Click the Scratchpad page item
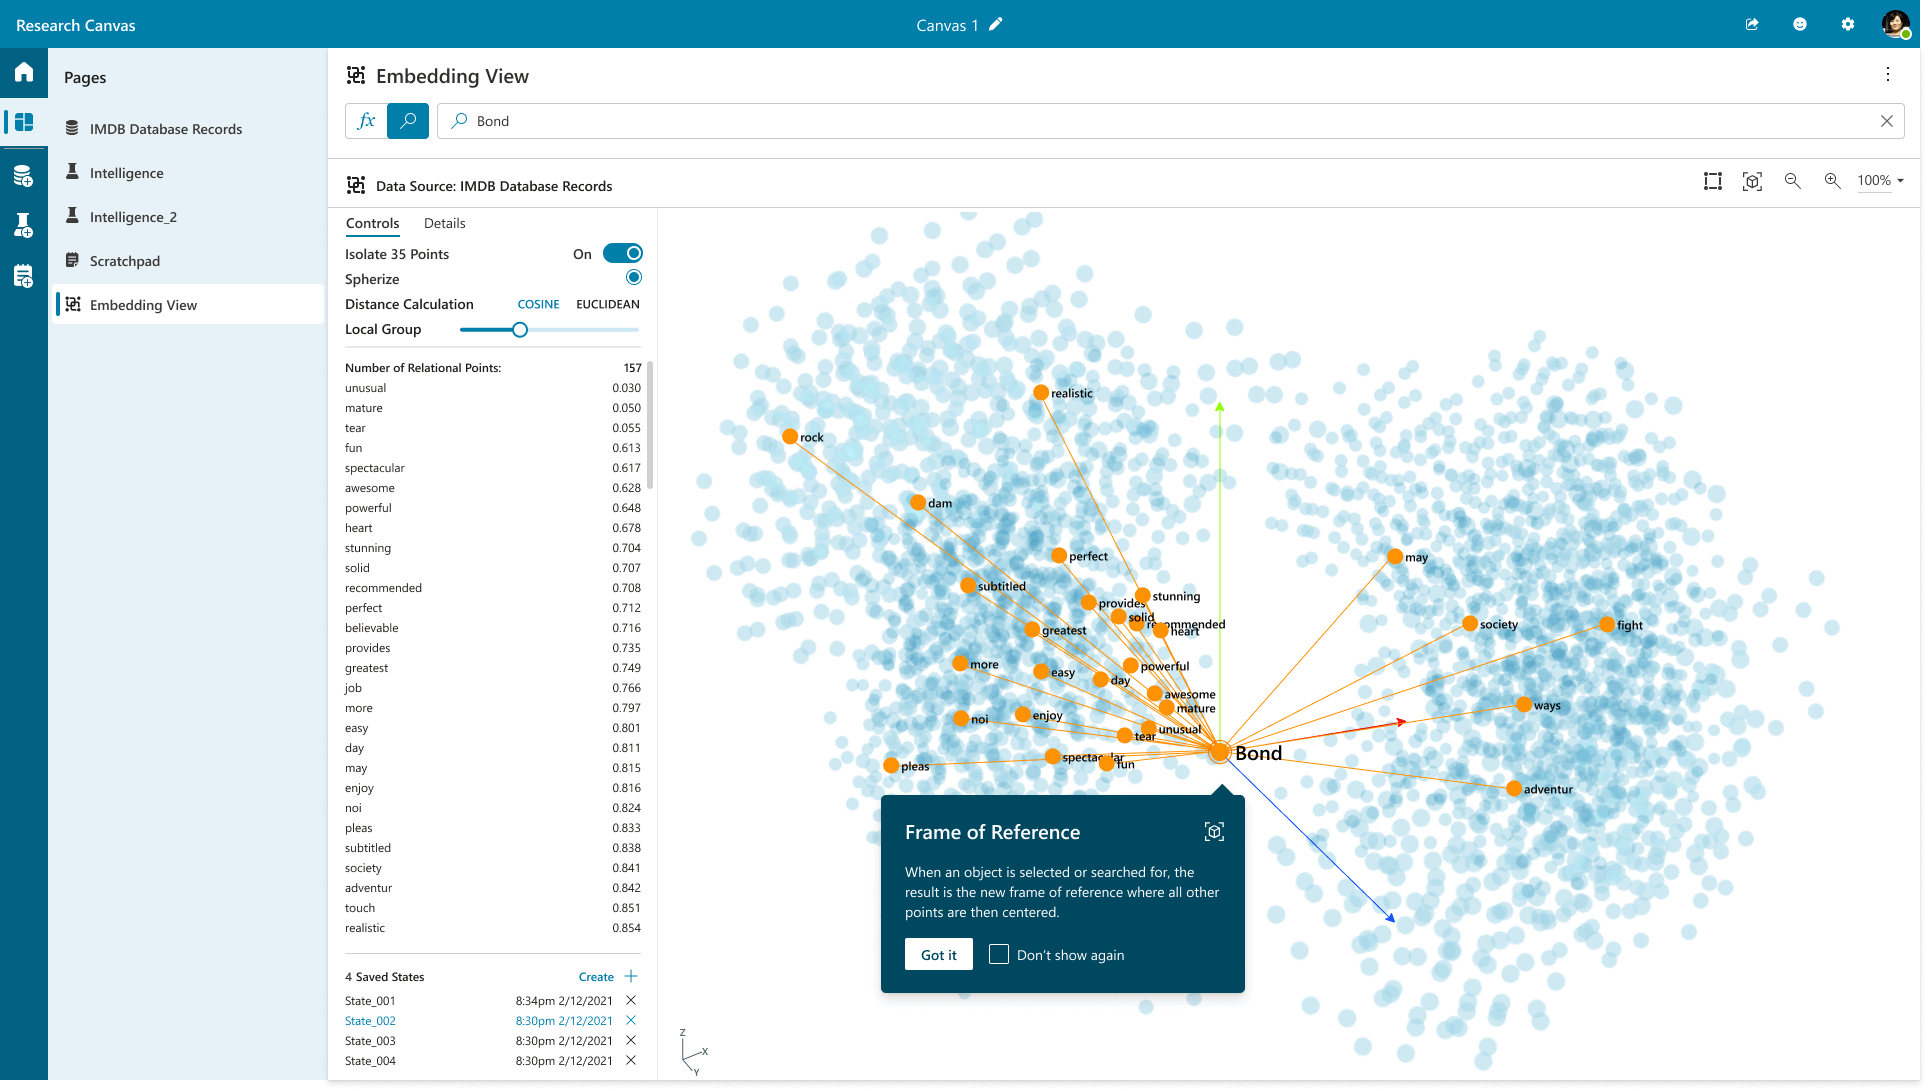Screen dimensions: 1928x1091 click(124, 260)
